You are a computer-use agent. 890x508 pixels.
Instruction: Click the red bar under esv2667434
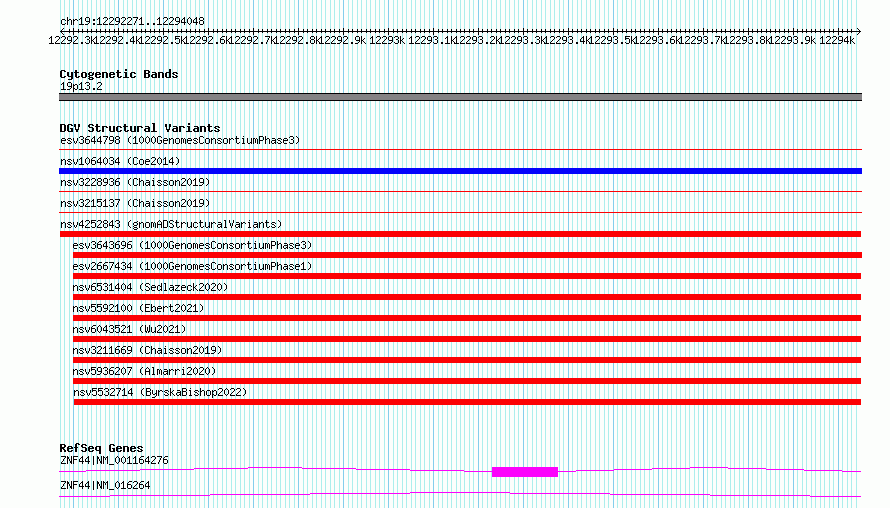point(467,276)
